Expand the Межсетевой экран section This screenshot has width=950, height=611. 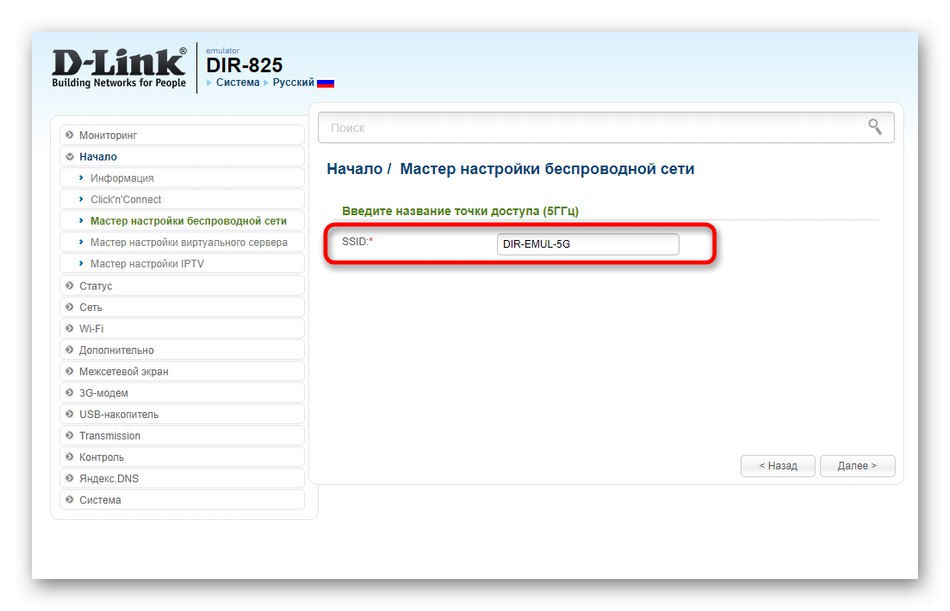click(x=182, y=372)
